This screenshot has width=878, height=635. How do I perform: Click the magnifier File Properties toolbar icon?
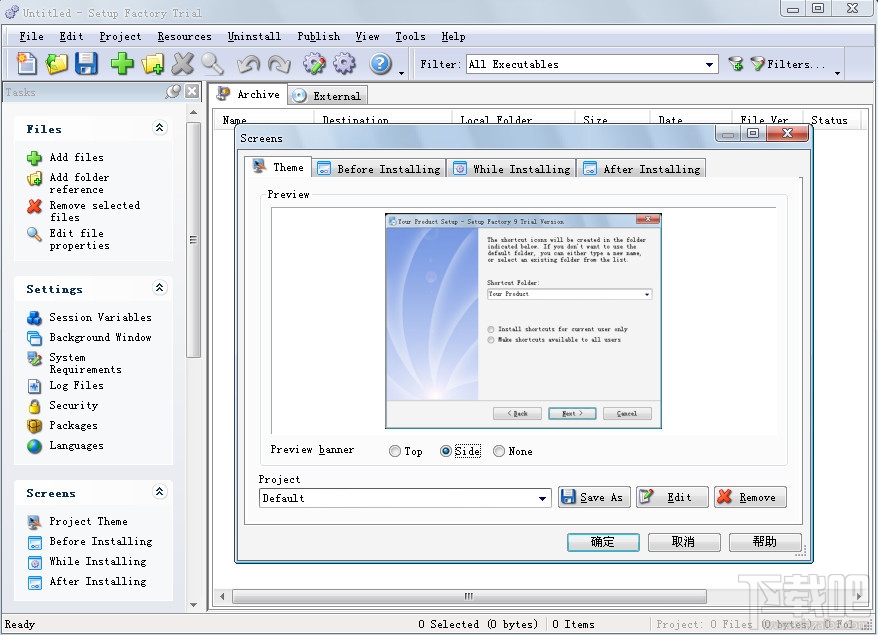[213, 63]
